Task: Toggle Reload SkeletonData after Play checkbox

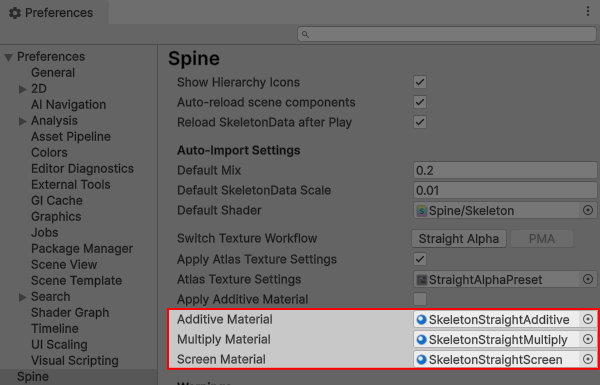Action: click(420, 122)
